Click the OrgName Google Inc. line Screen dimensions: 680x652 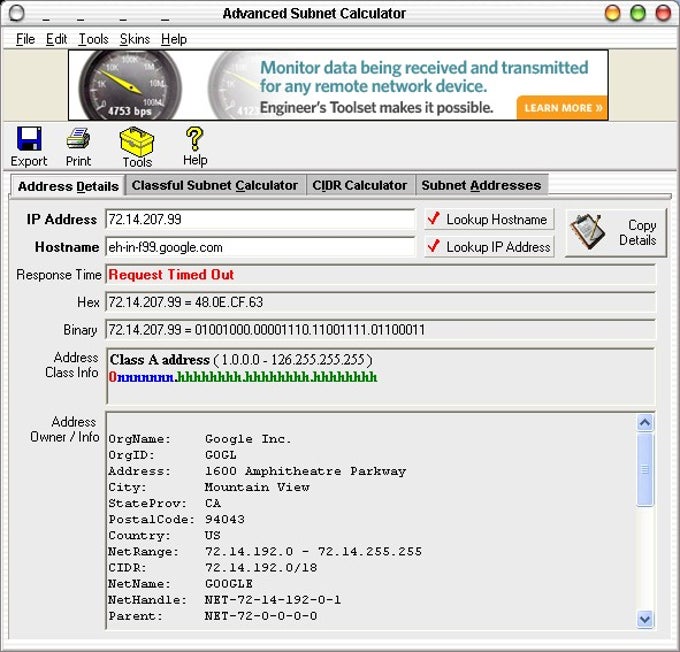tap(199, 439)
